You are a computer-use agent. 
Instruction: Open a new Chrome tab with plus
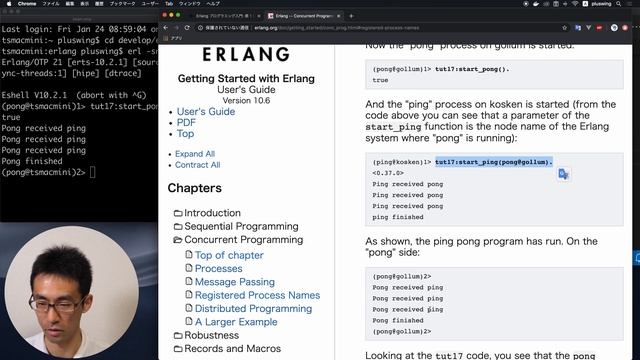pyautogui.click(x=351, y=16)
